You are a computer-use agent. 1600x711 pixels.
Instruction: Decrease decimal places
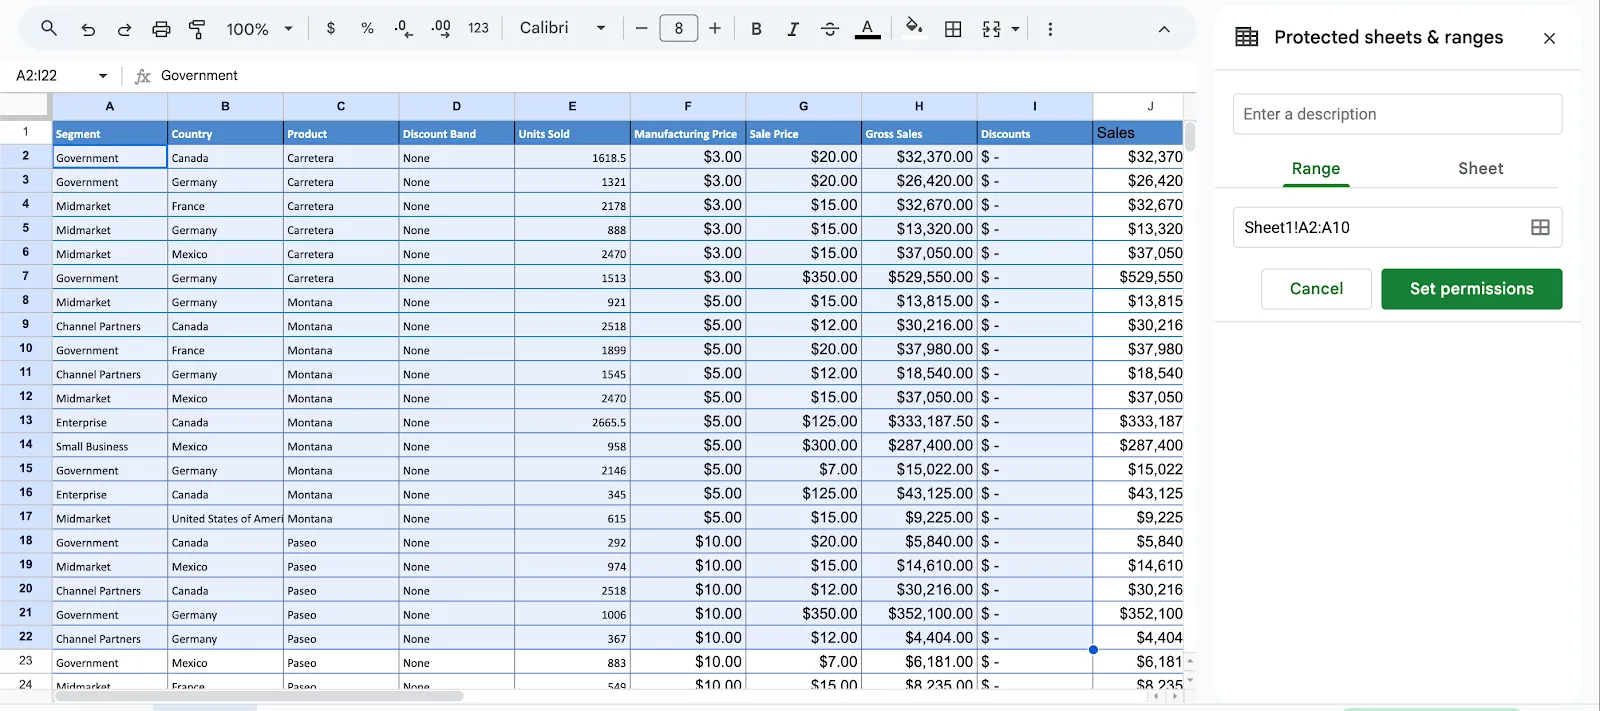[403, 29]
